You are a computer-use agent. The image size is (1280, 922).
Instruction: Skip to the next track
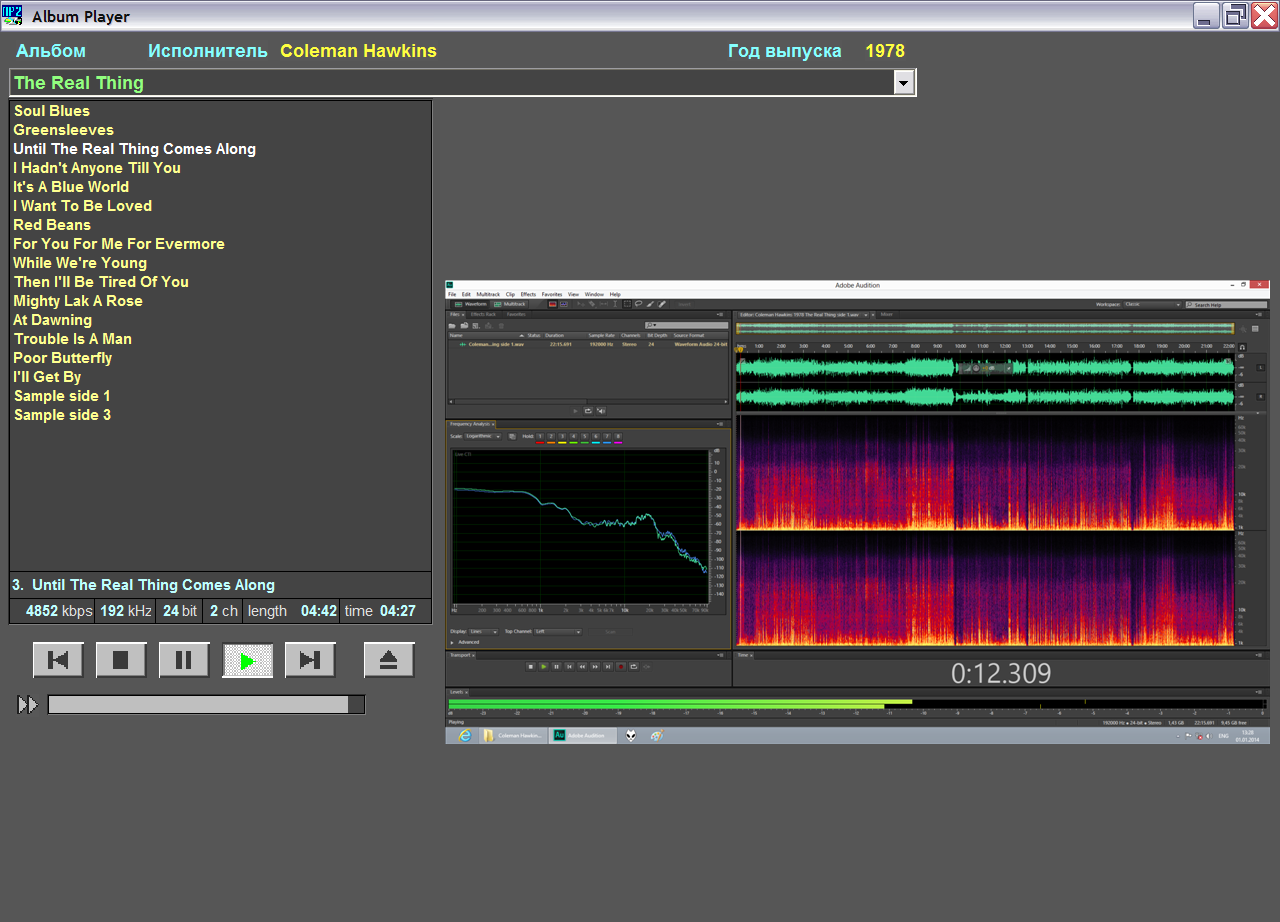(310, 660)
